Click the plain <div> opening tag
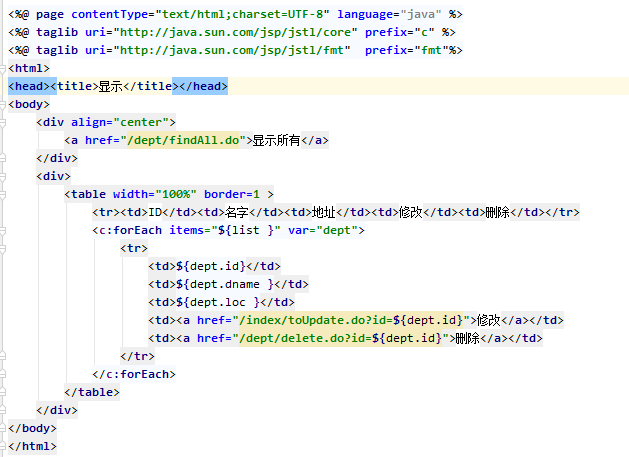This screenshot has height=457, width=629. click(53, 177)
